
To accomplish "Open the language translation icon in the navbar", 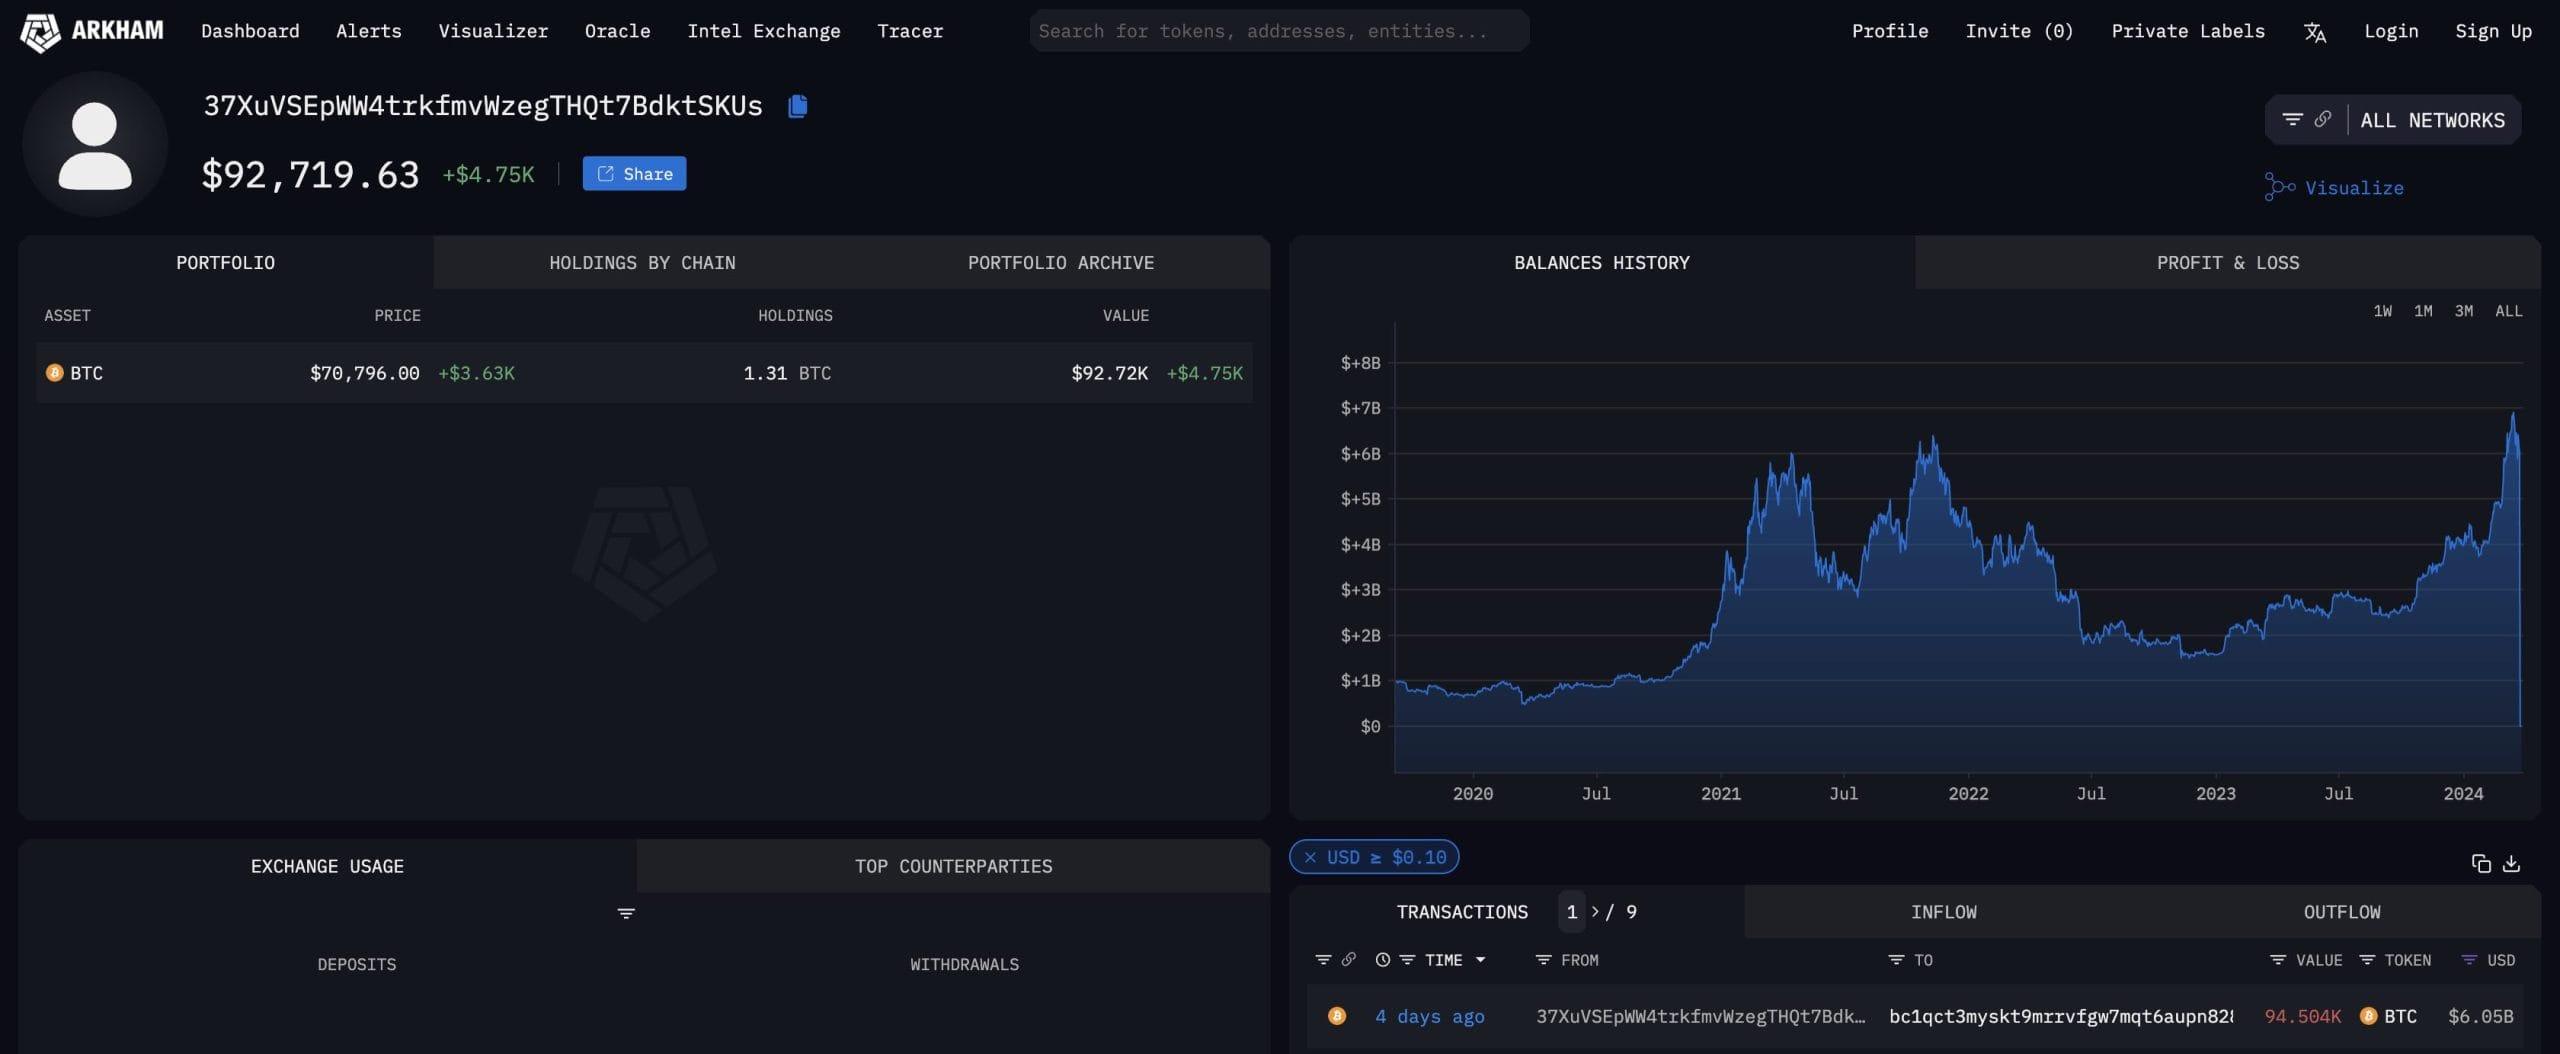I will 2315,31.
